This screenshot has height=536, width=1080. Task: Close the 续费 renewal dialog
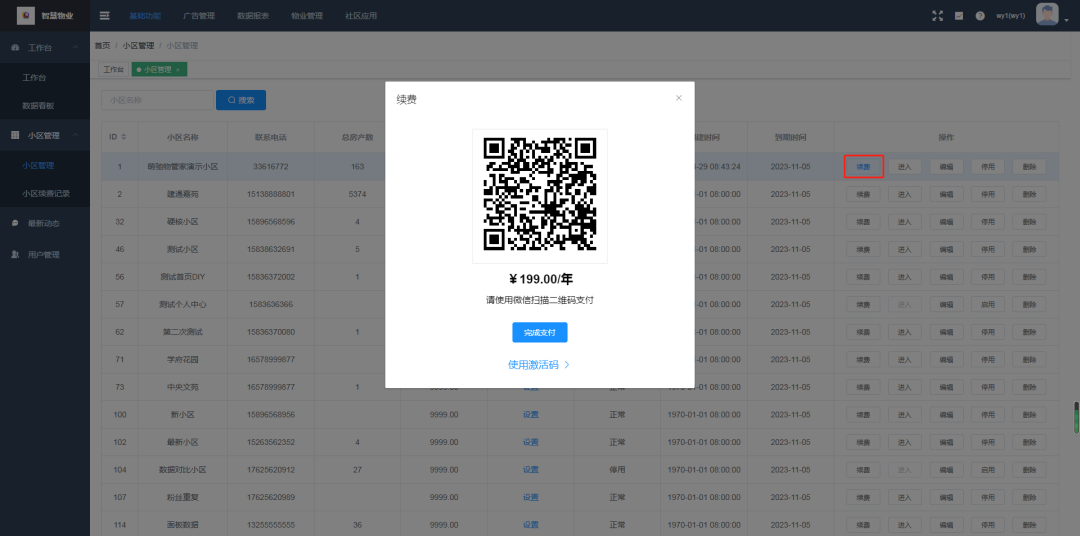point(678,98)
